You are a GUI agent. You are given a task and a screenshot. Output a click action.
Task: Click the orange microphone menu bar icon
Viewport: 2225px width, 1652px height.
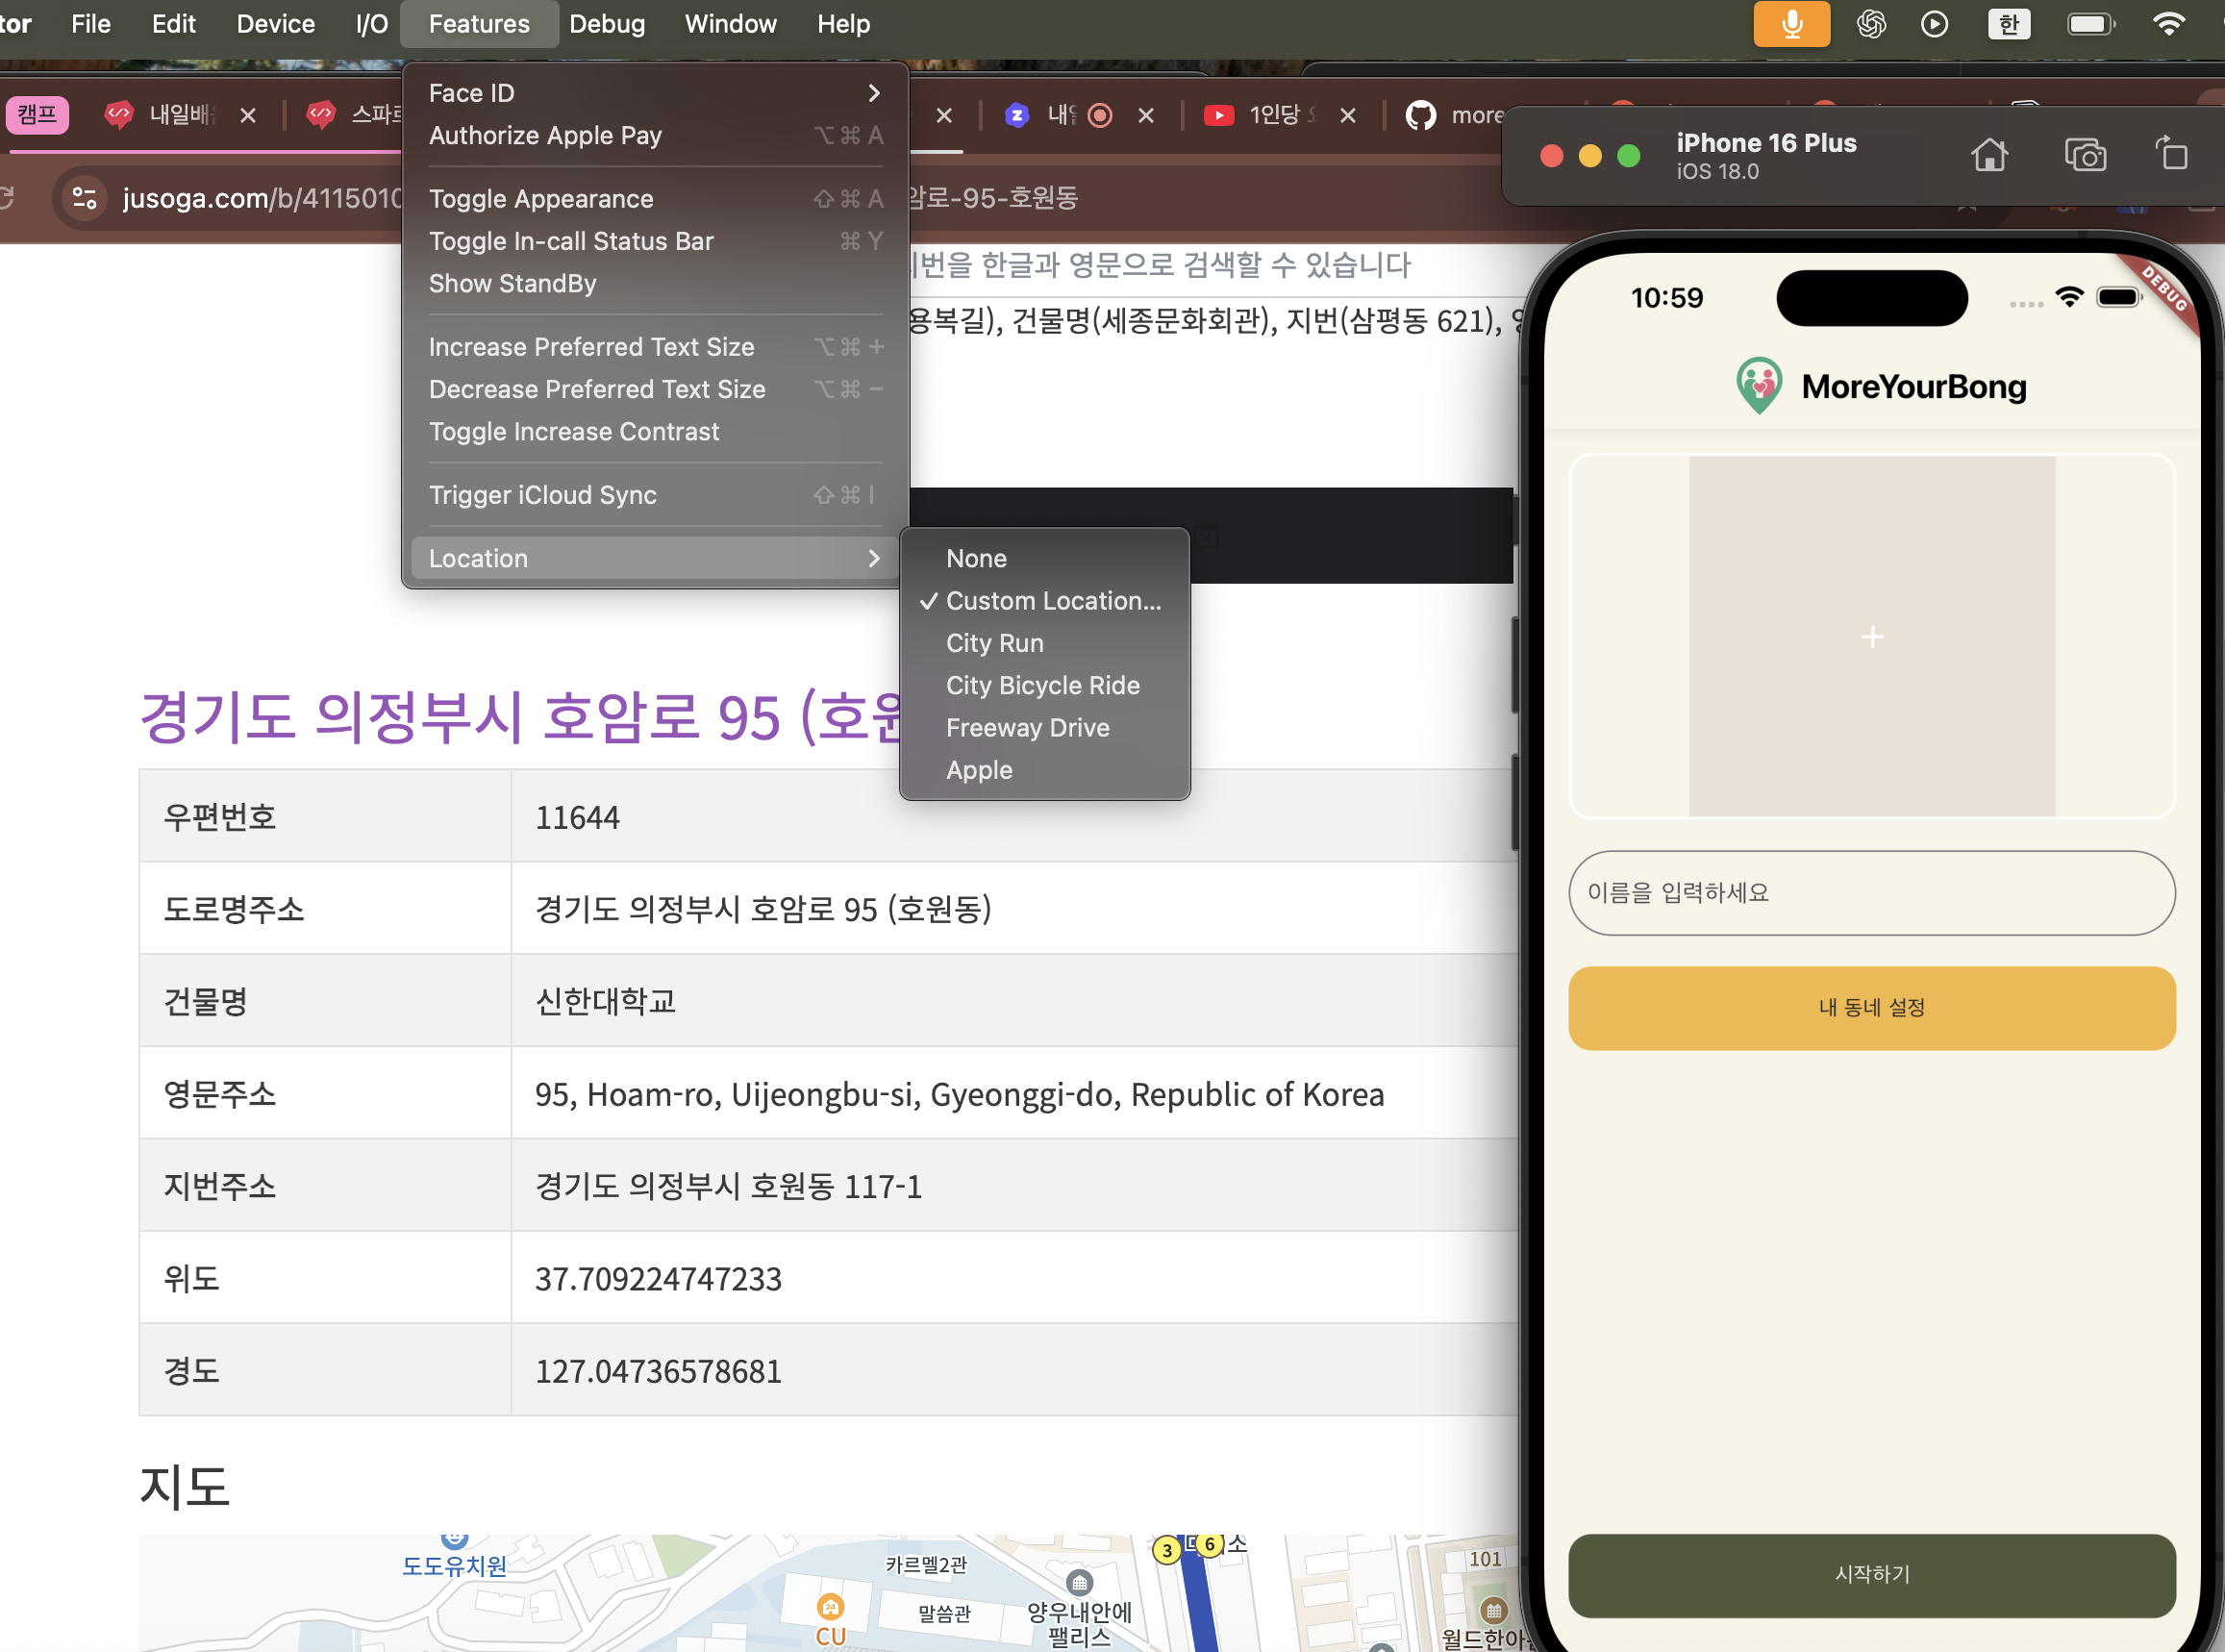[1791, 24]
